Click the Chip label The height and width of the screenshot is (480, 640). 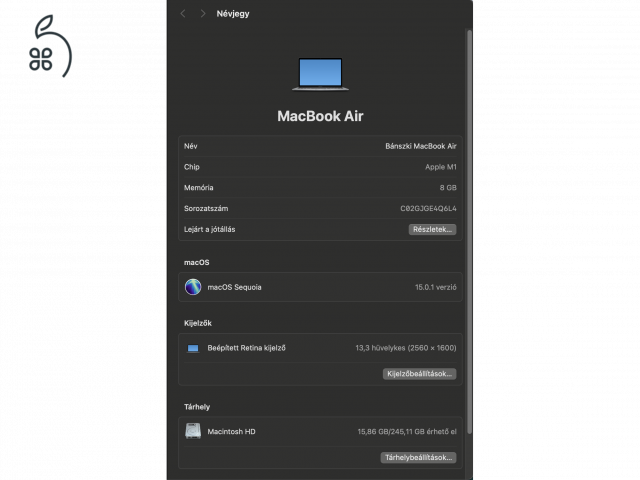(x=191, y=167)
